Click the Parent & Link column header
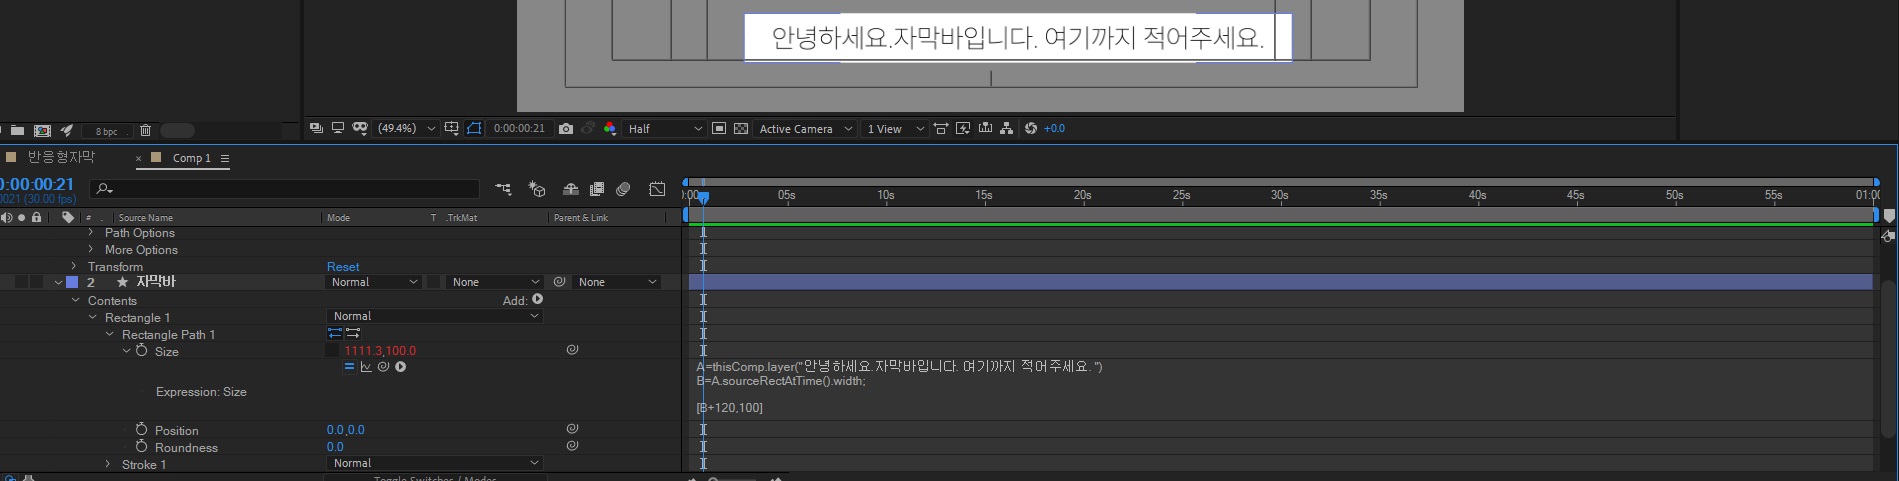Screen dimensions: 1899x481 pyautogui.click(x=581, y=217)
